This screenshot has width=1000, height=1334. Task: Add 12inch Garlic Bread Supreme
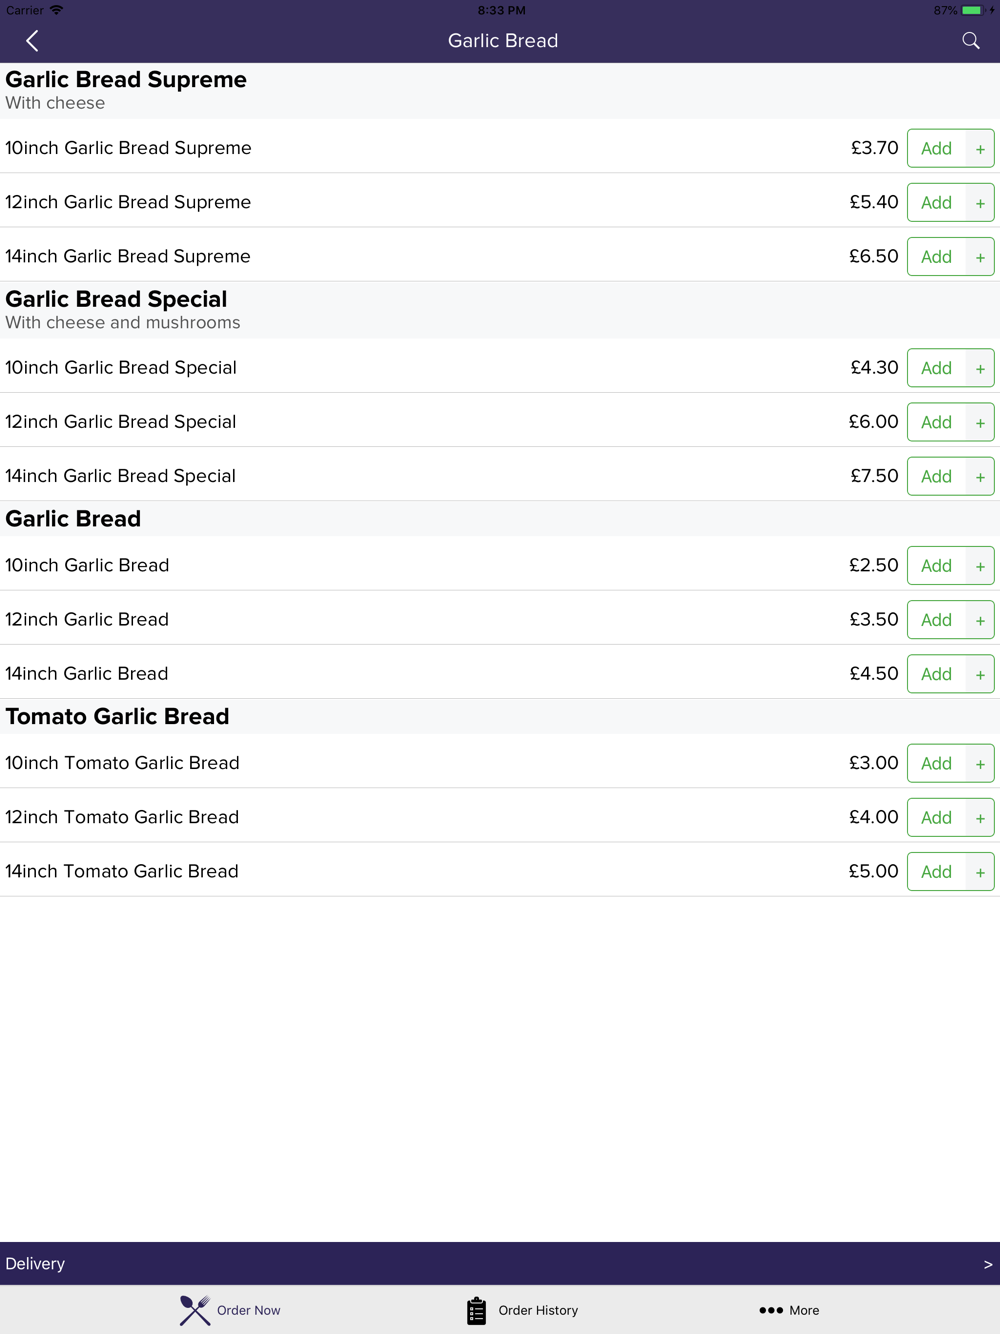[x=937, y=202]
